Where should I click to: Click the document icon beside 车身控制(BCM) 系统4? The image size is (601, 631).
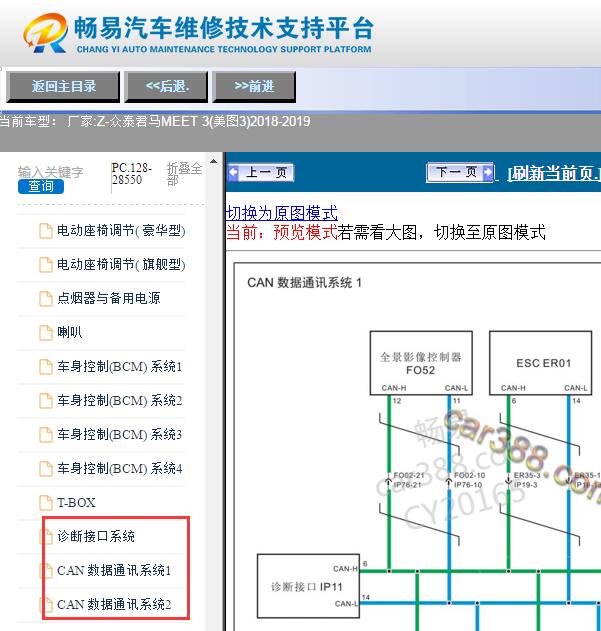(x=45, y=469)
